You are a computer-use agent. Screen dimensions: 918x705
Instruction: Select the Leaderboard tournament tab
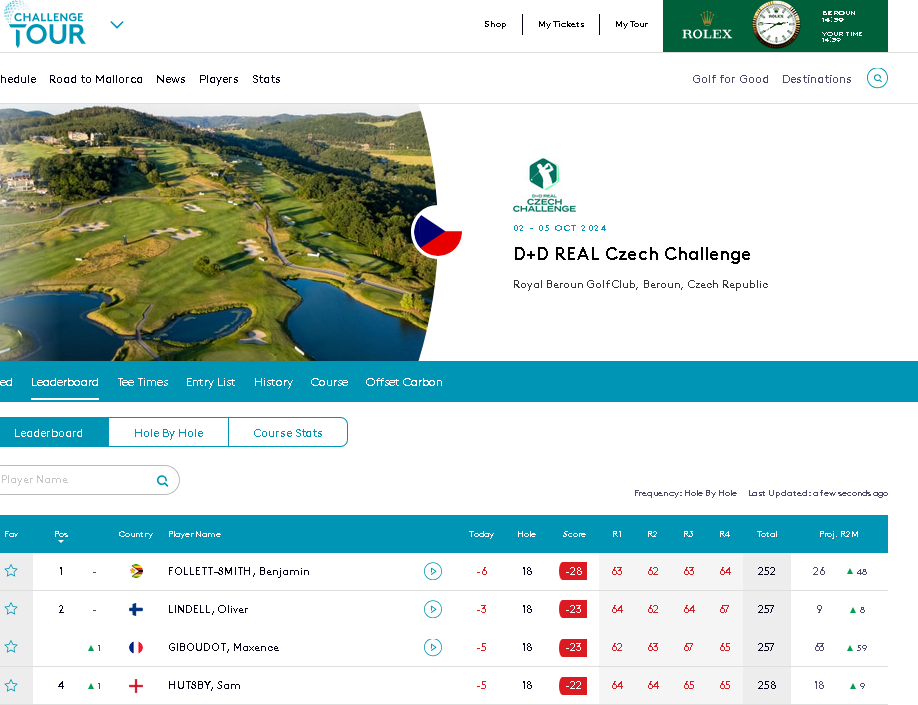point(64,382)
